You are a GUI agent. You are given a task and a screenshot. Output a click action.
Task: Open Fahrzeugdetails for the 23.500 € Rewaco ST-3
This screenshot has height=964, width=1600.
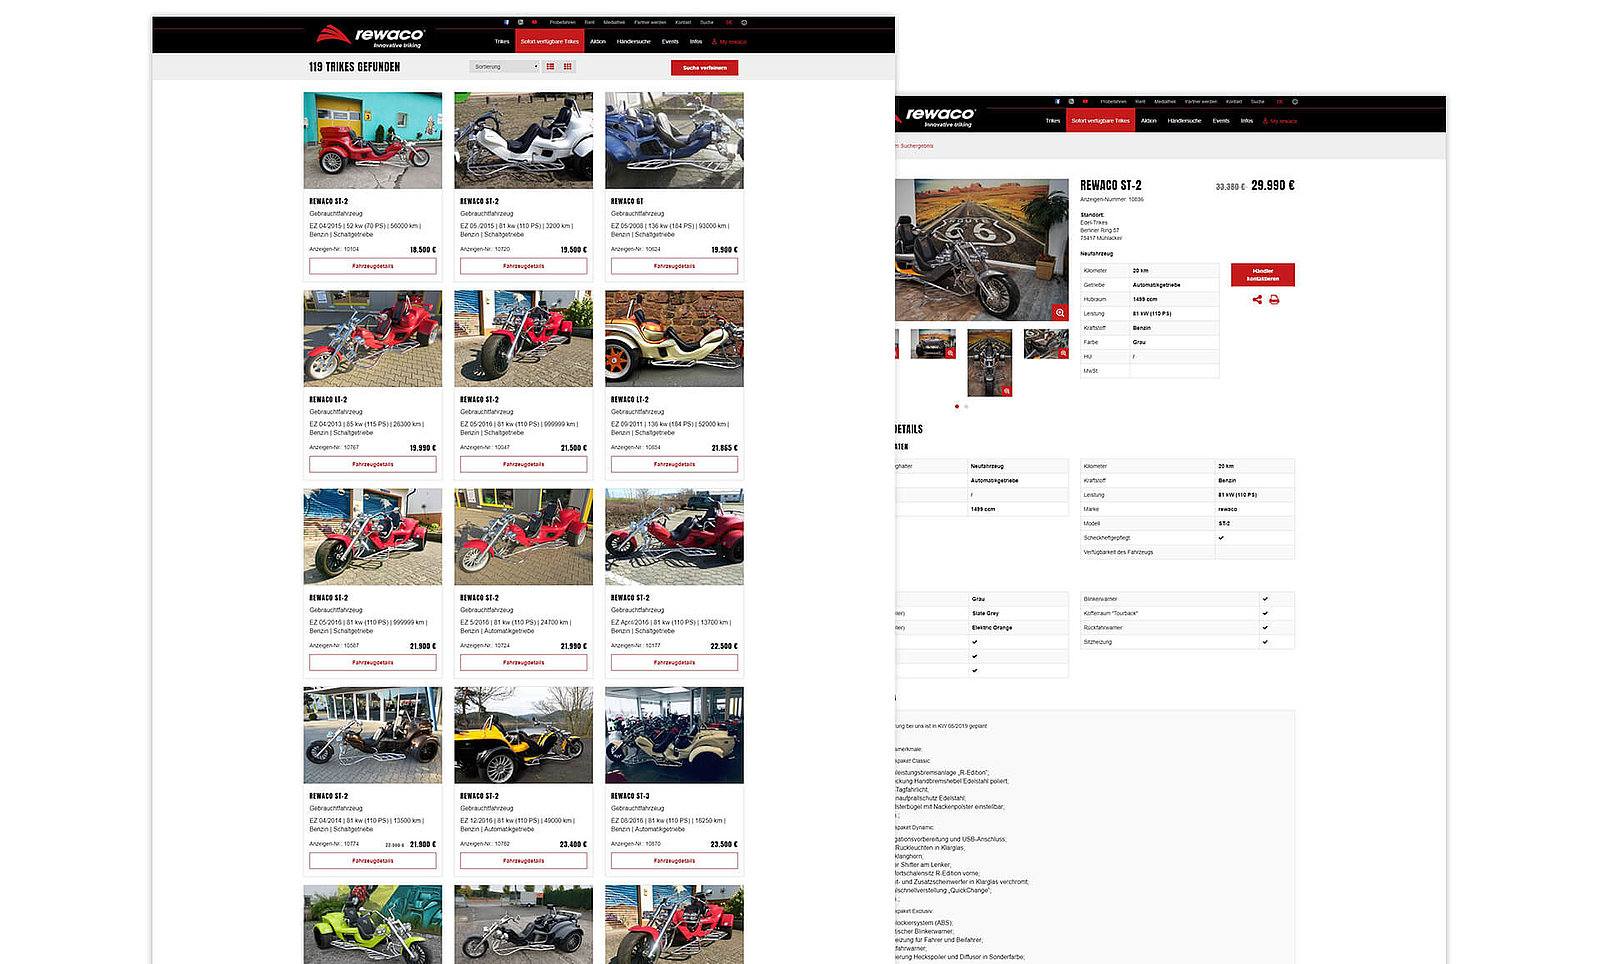675,861
